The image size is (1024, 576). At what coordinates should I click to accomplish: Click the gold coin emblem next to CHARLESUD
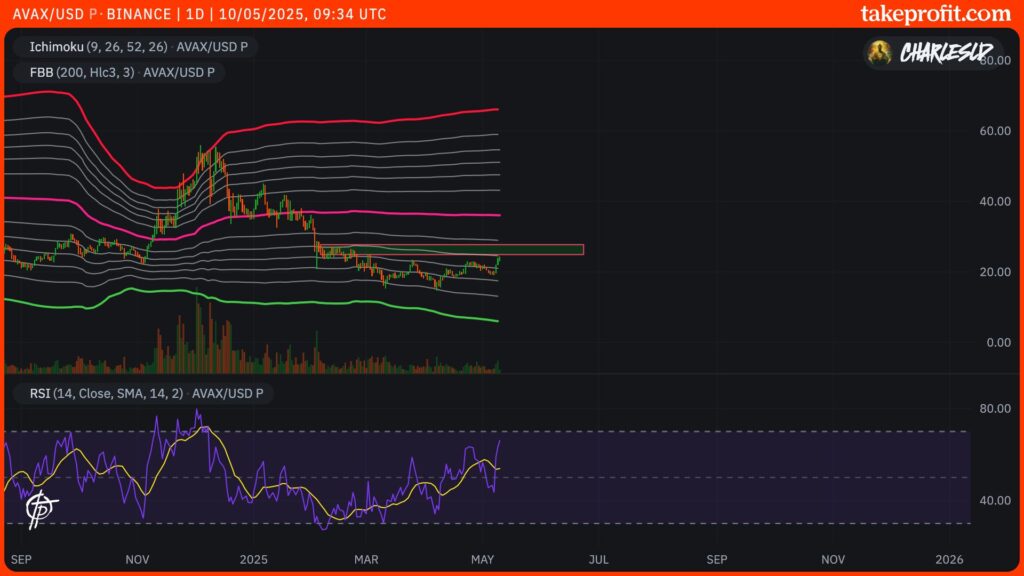[x=880, y=54]
